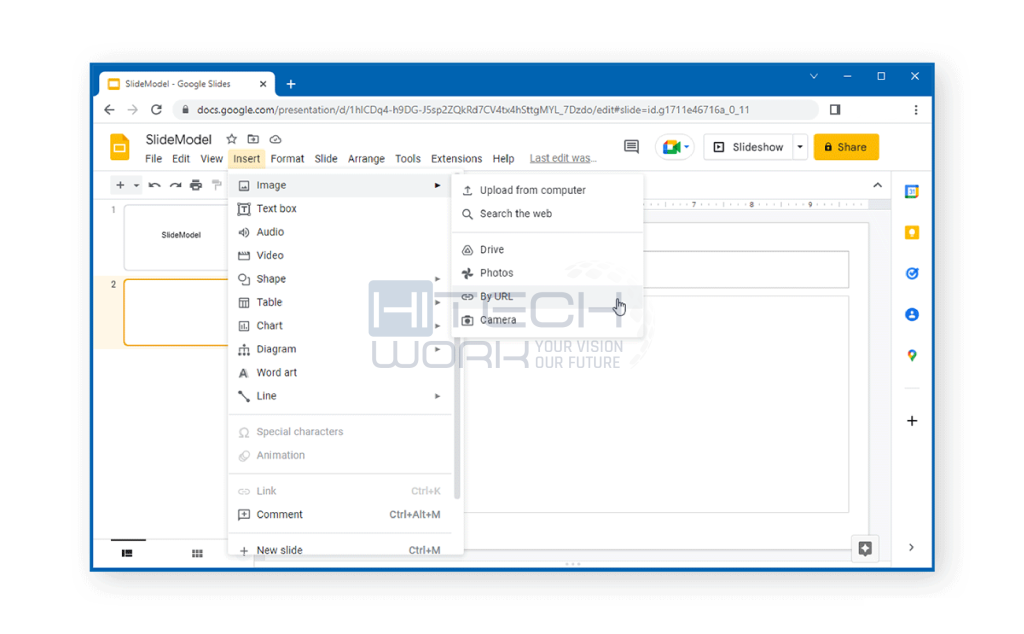Open Last edit was link

click(x=563, y=159)
